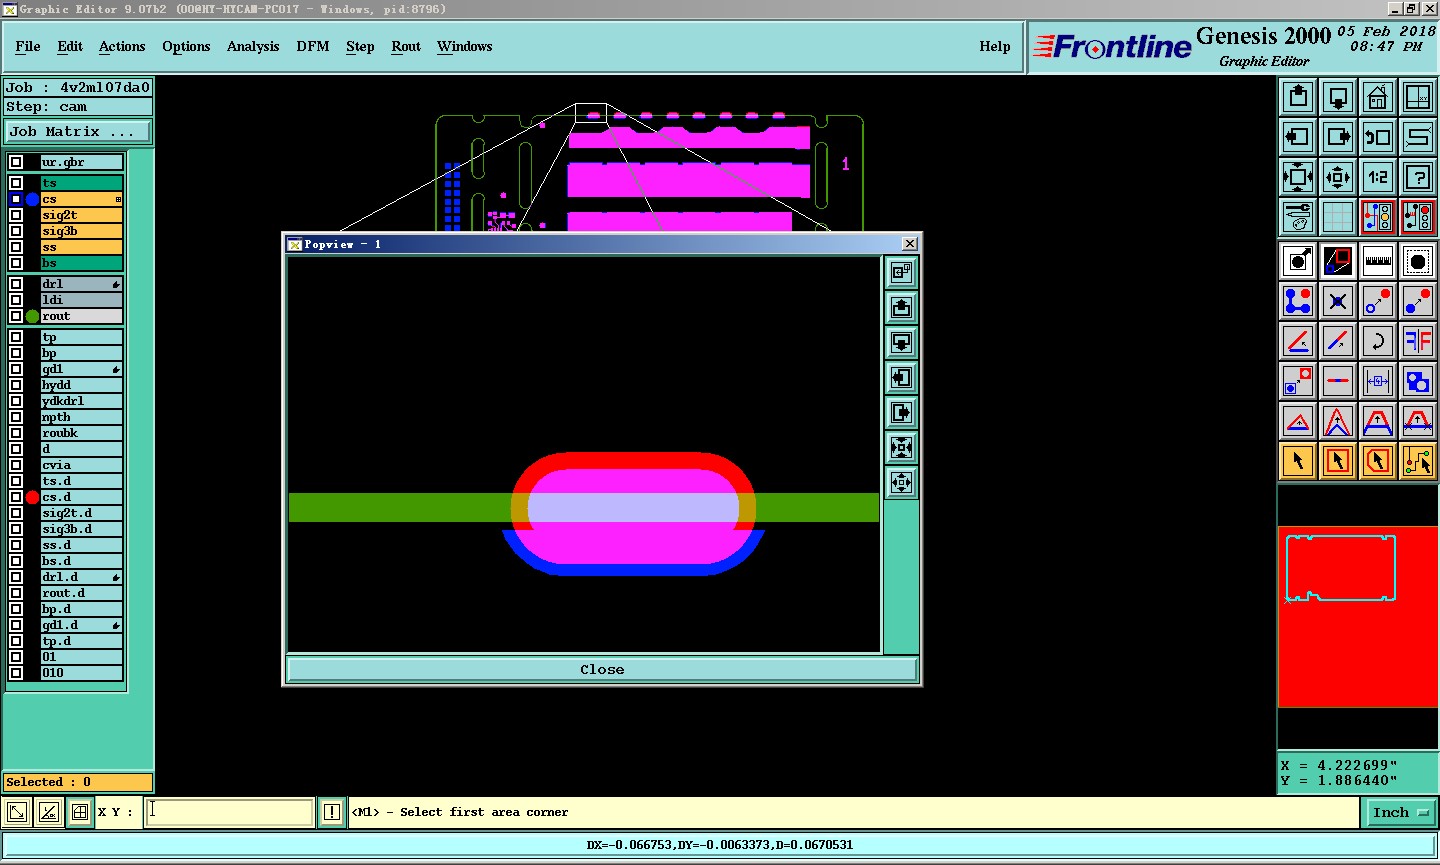The image size is (1440, 865).
Task: Toggle the checkbox for layer cs.d
Action: (16, 497)
